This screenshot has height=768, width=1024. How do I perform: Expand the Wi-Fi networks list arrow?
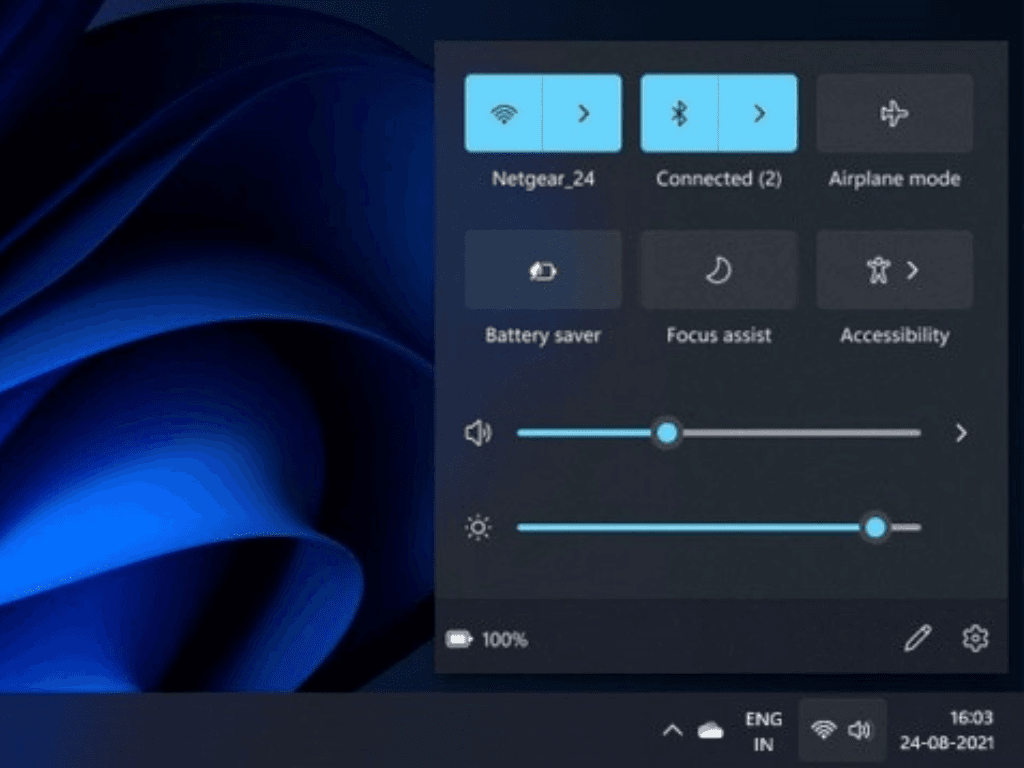(583, 113)
